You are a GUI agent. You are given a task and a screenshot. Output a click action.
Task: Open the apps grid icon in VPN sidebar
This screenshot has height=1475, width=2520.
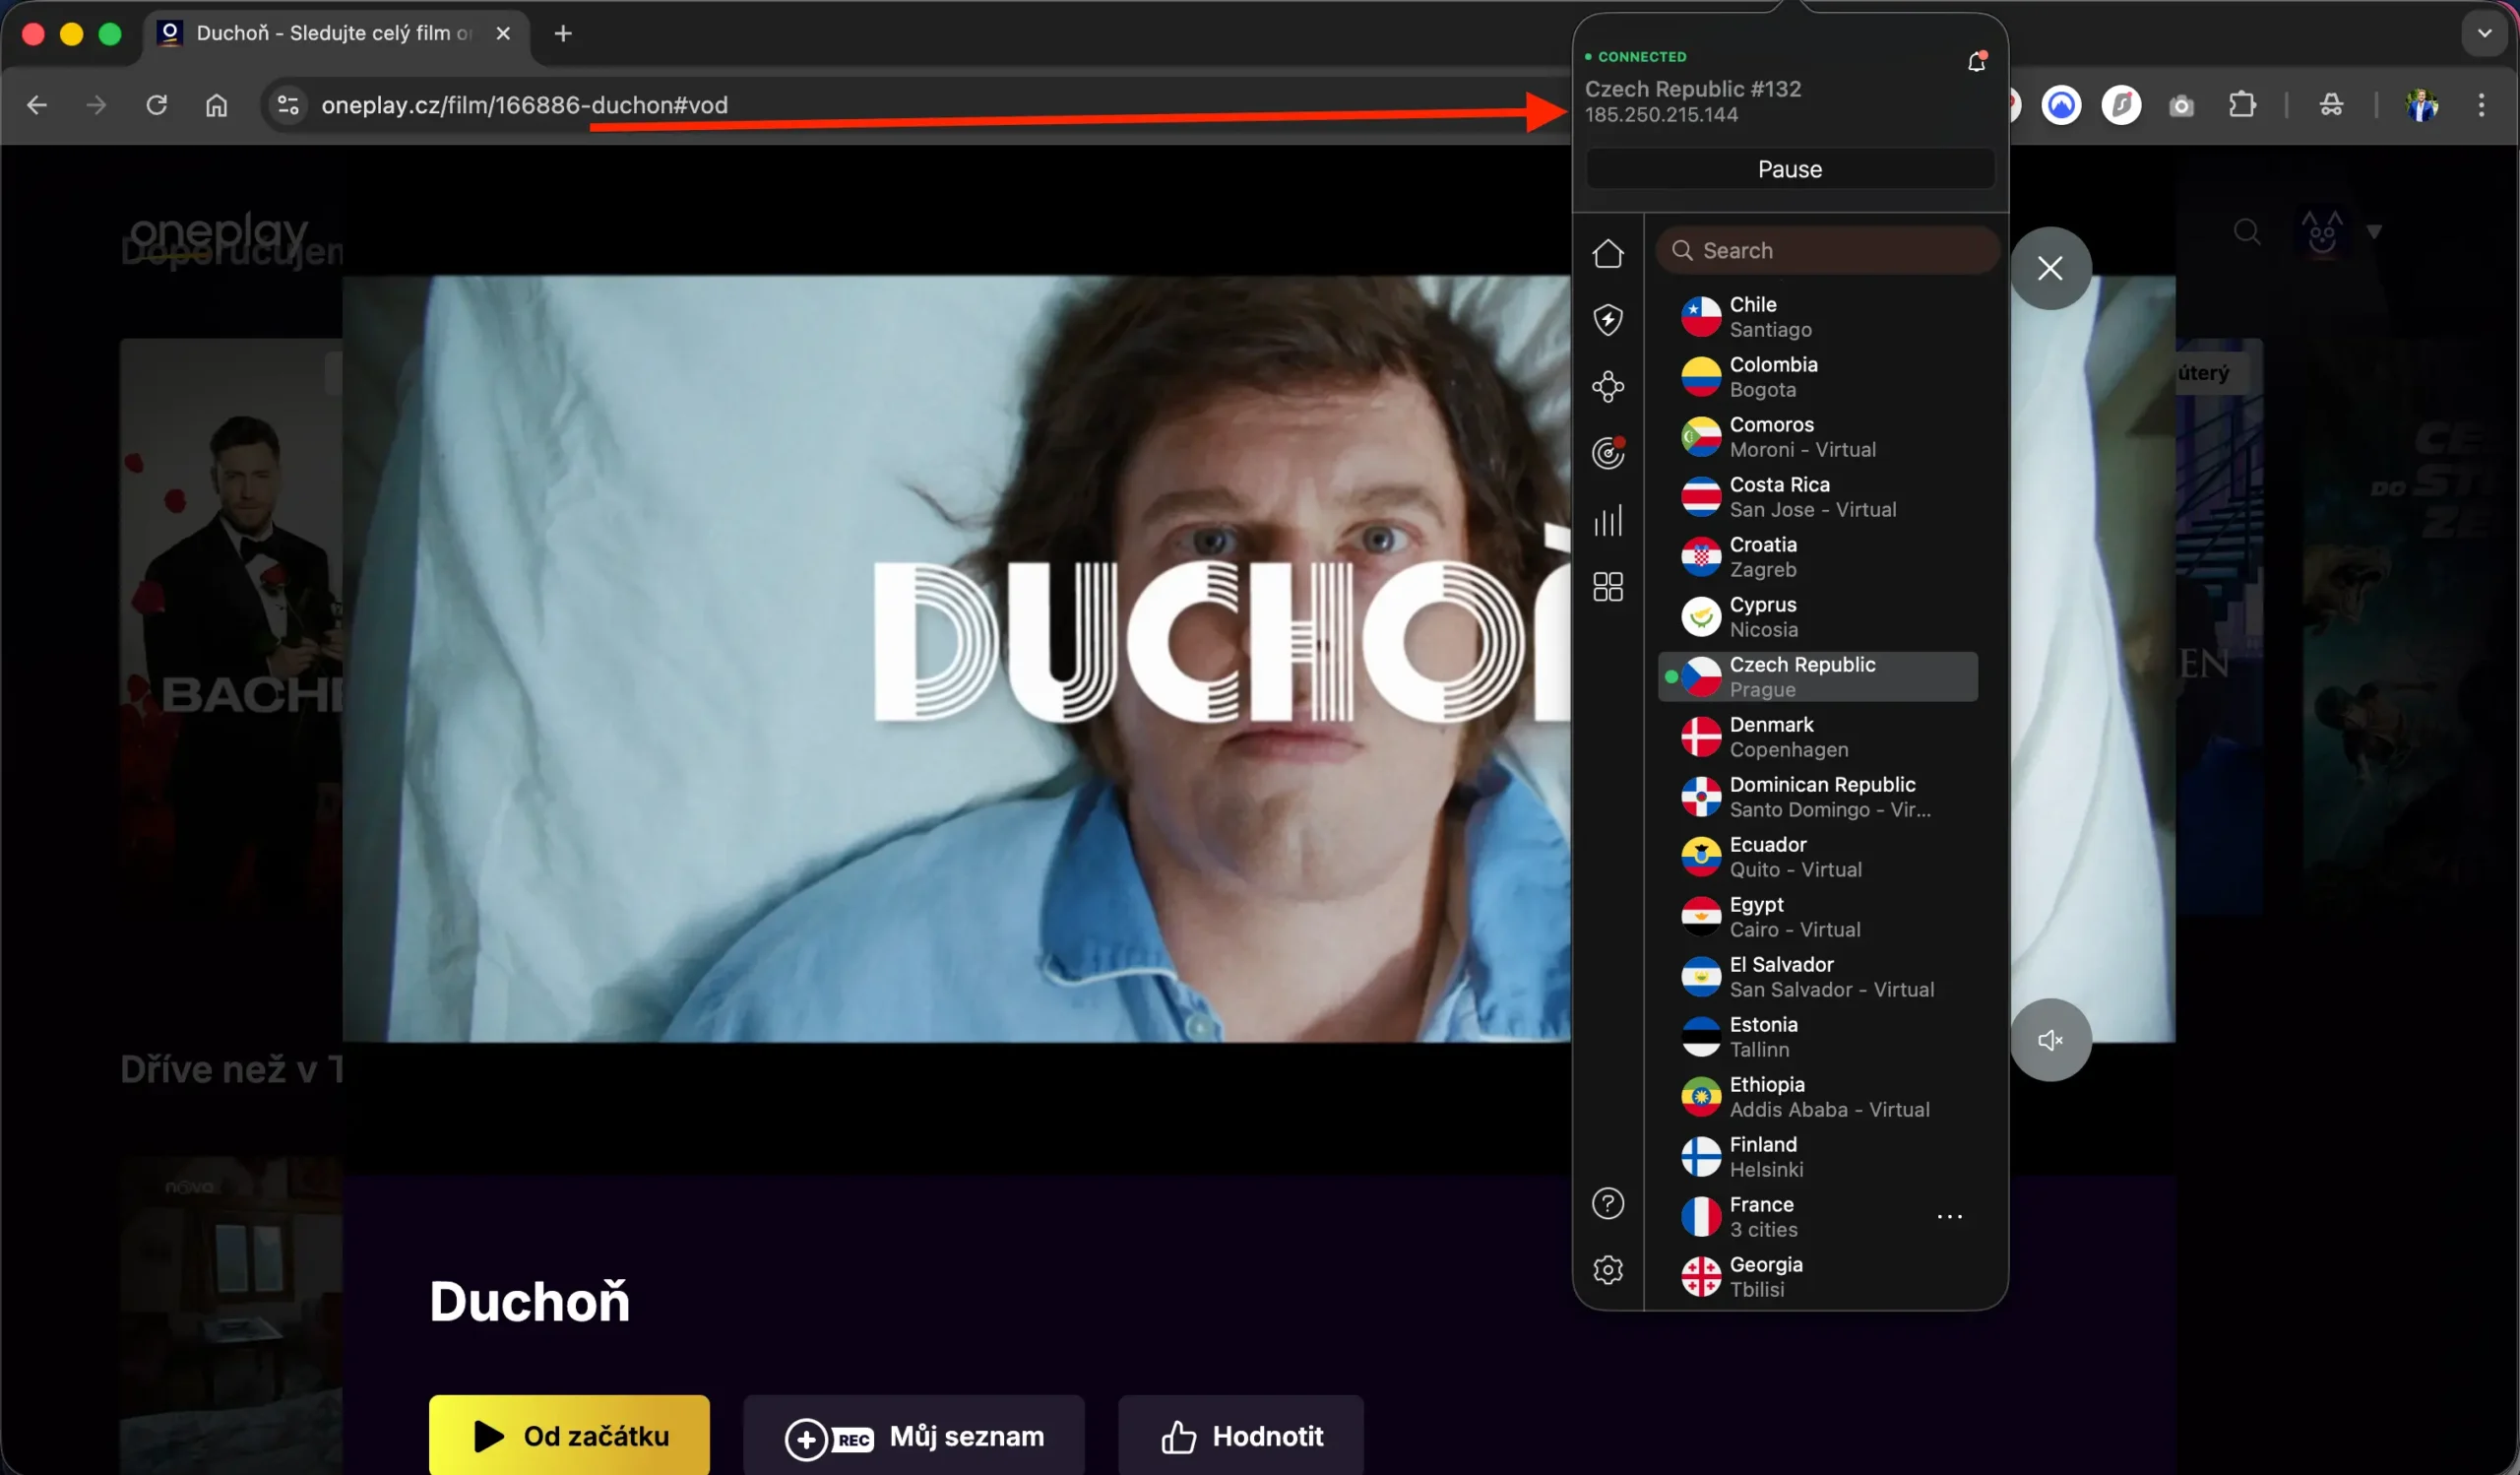click(1608, 587)
